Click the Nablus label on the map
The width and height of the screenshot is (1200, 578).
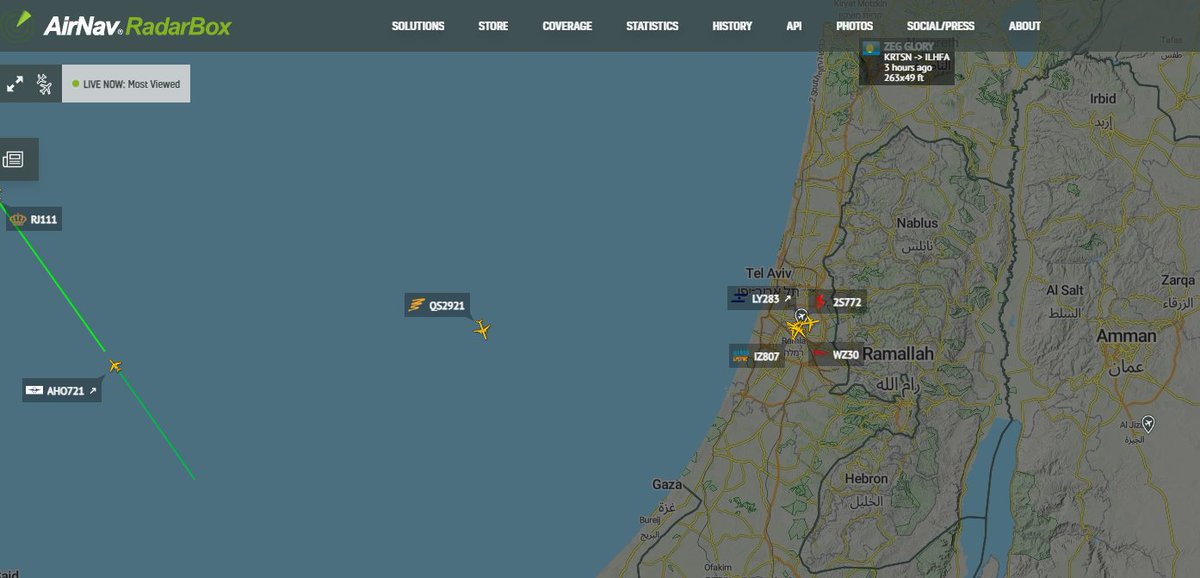point(917,223)
